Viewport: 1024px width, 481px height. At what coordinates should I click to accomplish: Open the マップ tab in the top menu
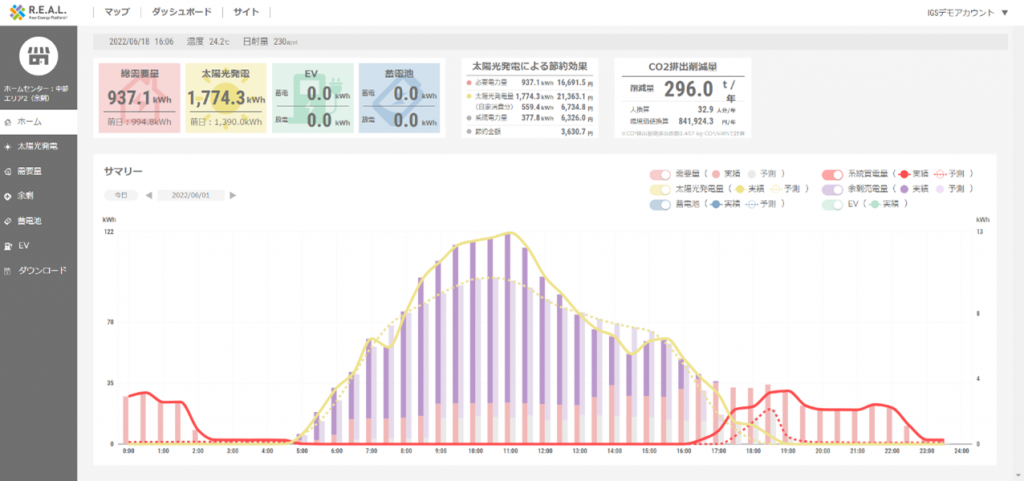click(x=116, y=13)
